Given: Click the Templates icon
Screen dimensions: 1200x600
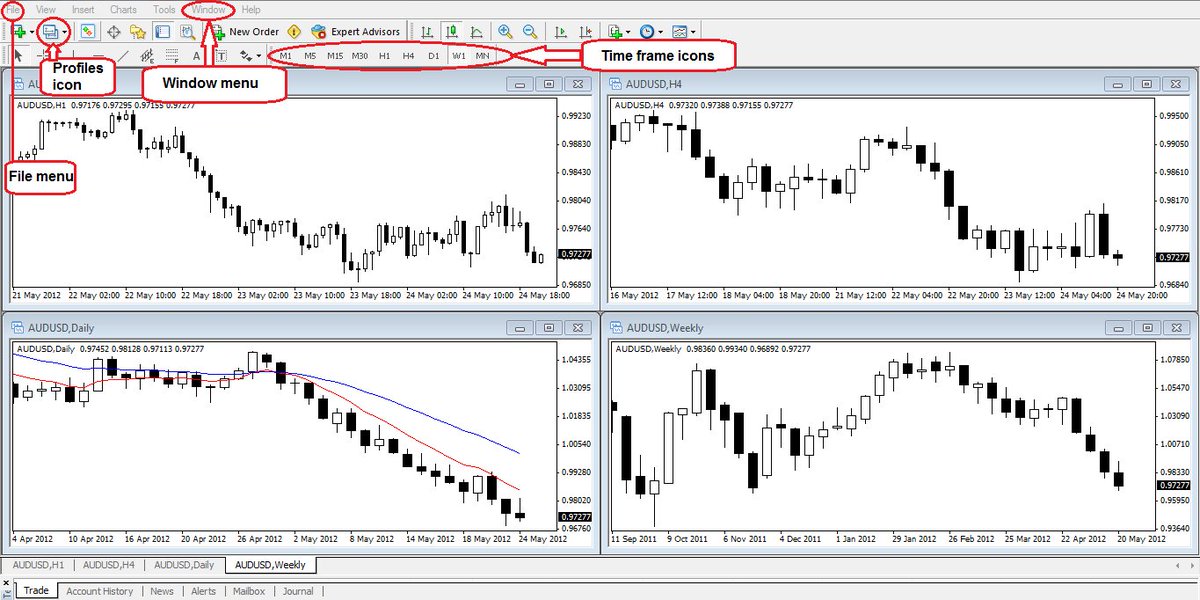Looking at the screenshot, I should [x=680, y=32].
